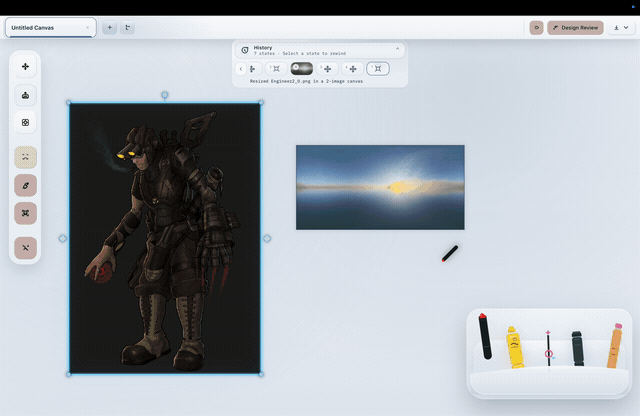Click the History clock icon
640x416 pixels.
click(244, 50)
